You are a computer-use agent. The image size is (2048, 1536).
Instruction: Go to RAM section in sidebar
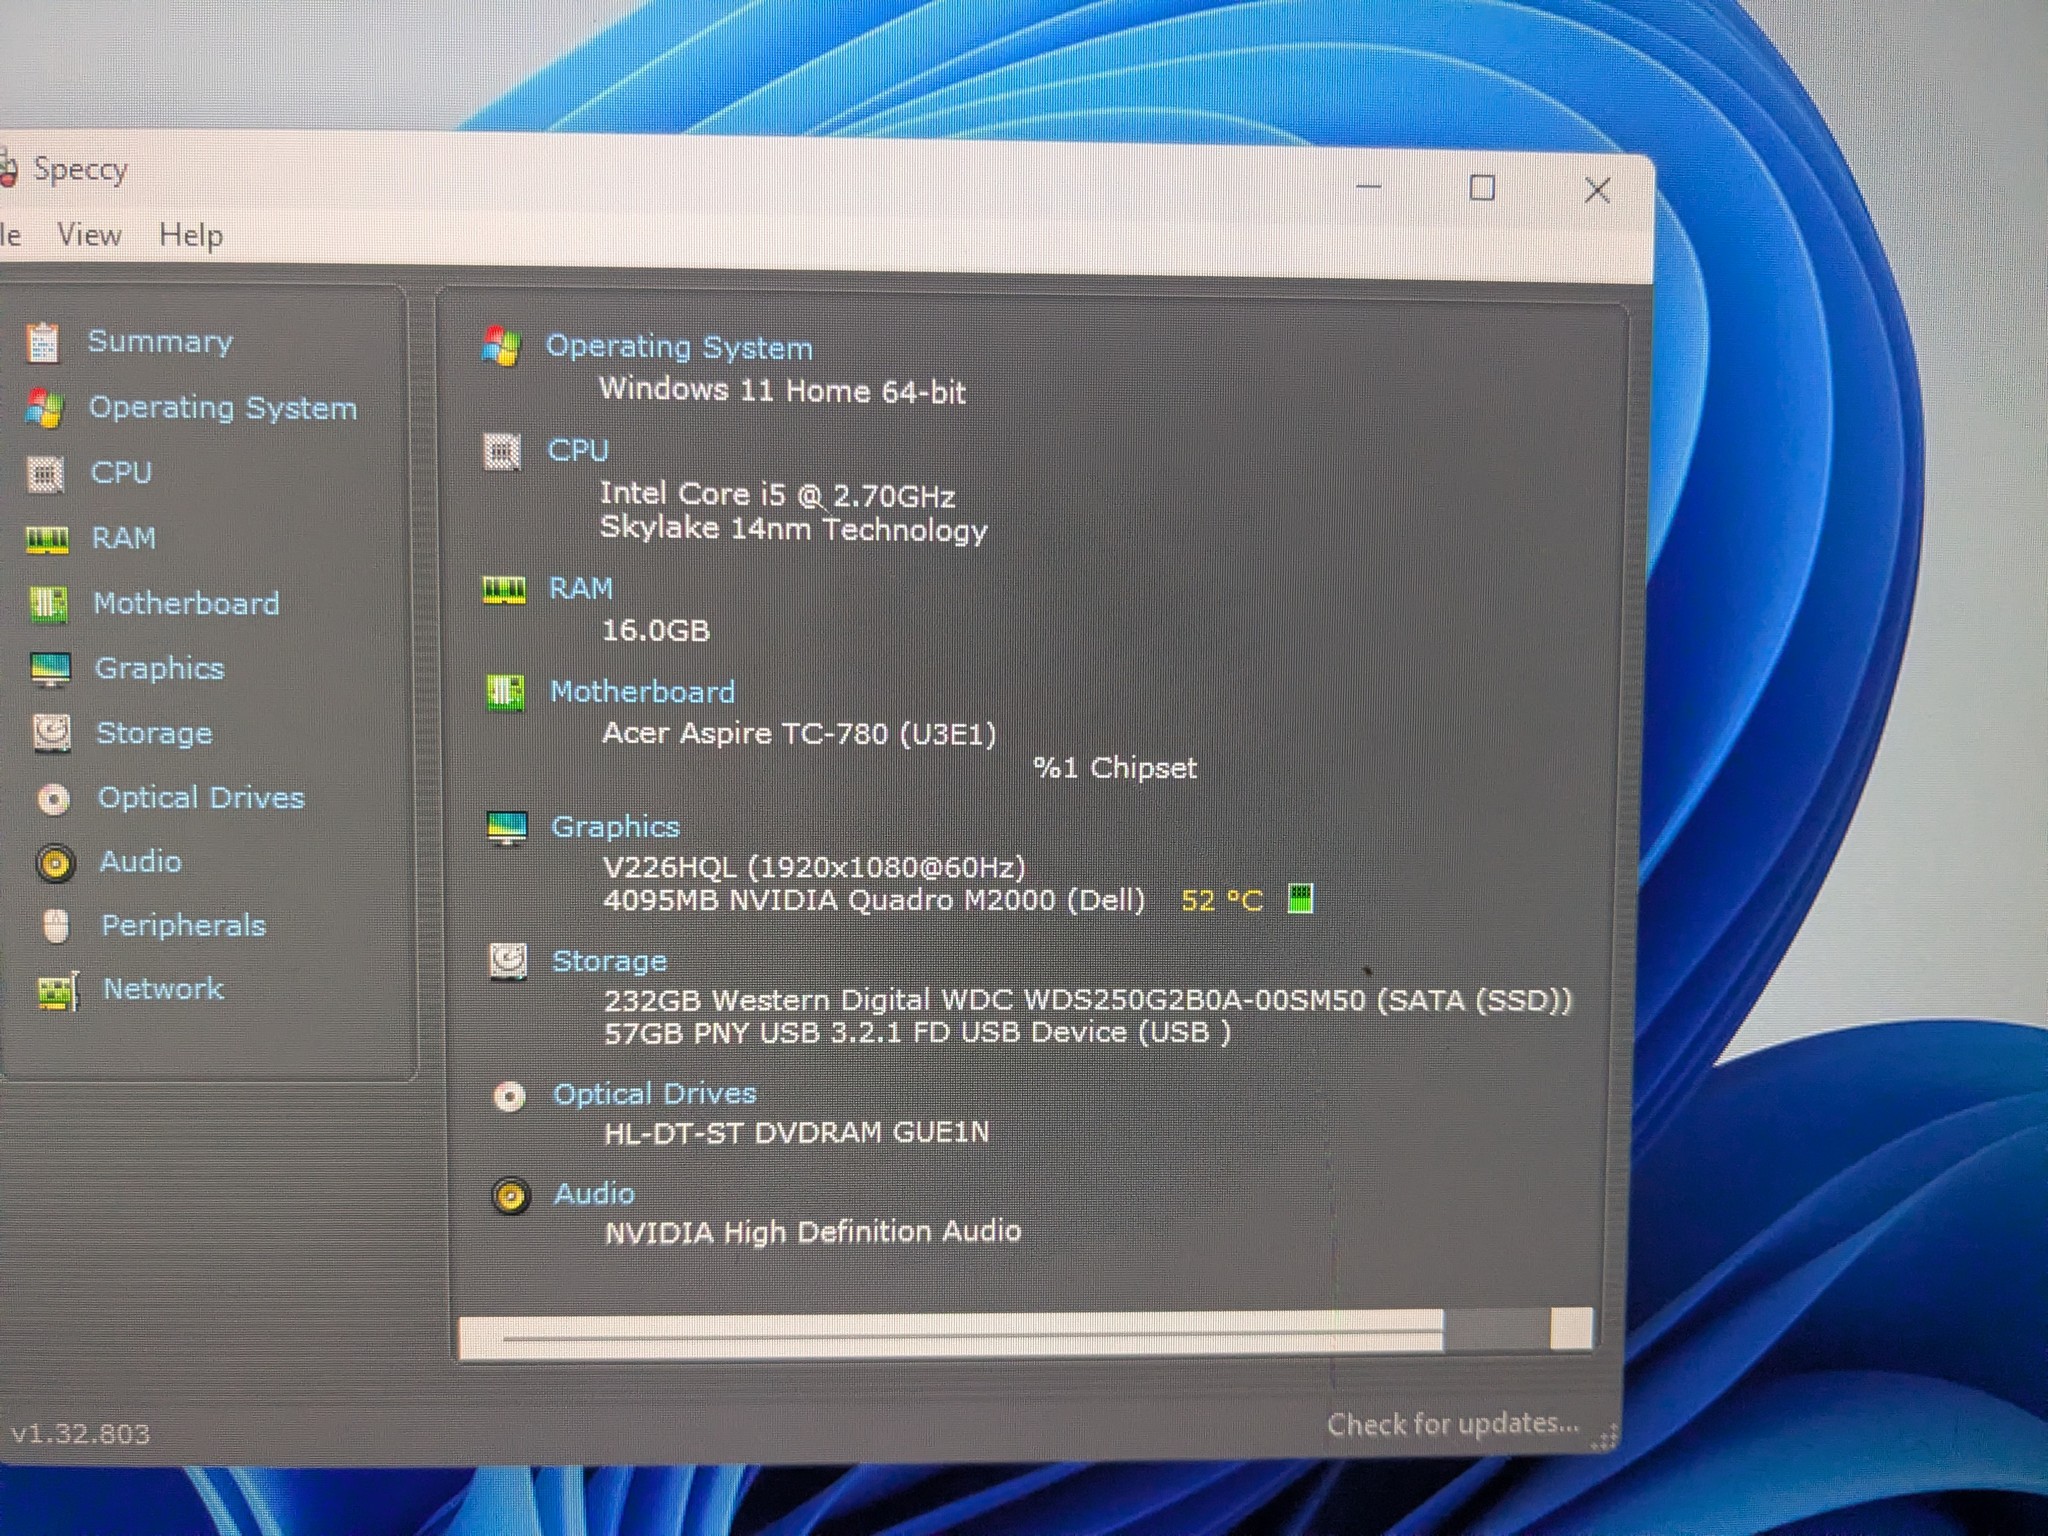coord(124,538)
